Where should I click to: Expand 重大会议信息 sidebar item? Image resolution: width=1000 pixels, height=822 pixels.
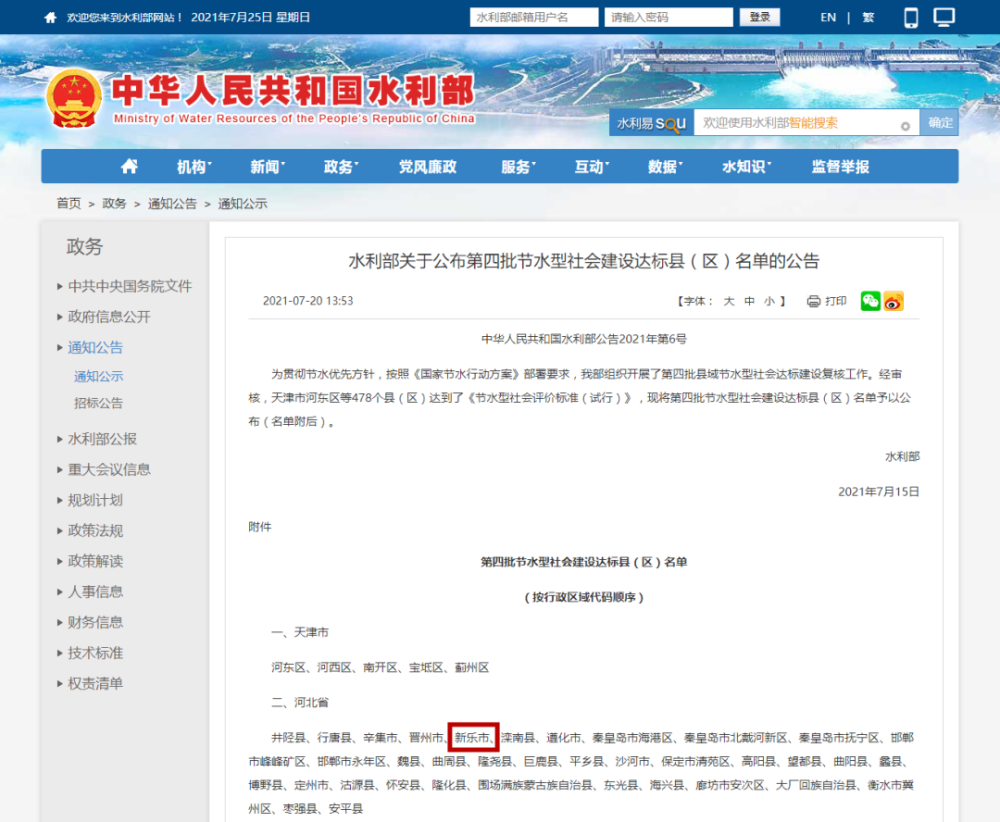point(109,469)
